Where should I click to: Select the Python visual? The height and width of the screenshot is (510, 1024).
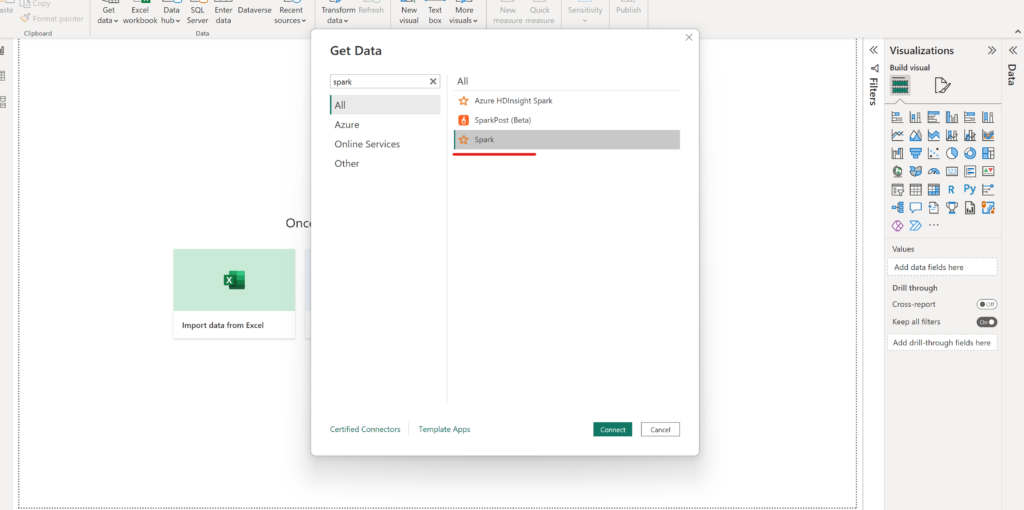970,190
